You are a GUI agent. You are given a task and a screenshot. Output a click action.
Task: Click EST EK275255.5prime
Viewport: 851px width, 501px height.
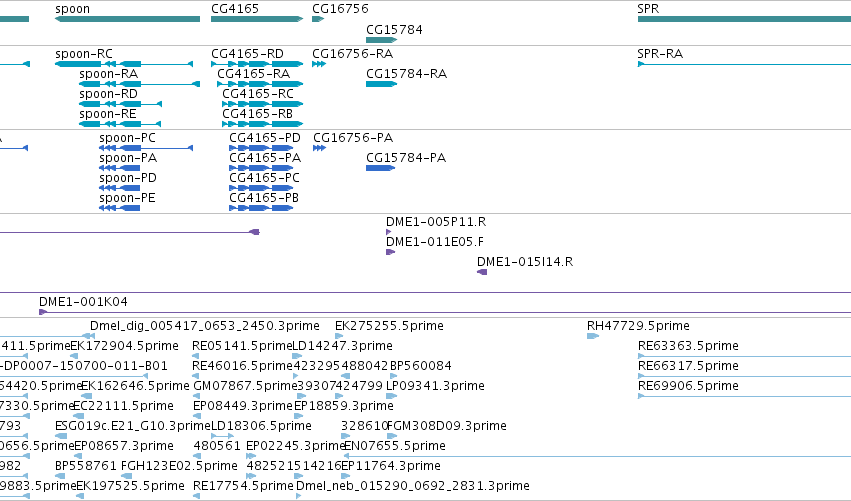tap(389, 326)
